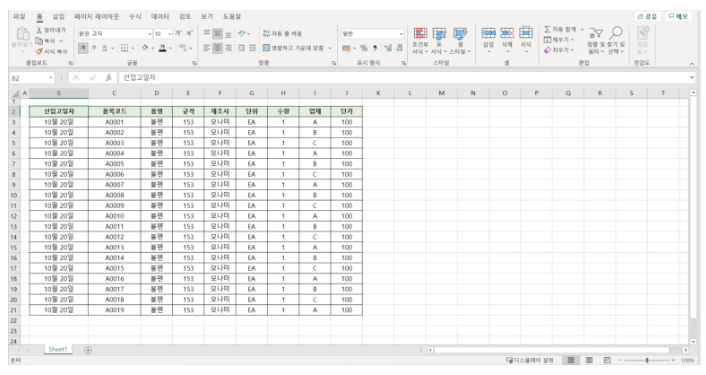
Task: Apply comma style
Action: click(375, 48)
